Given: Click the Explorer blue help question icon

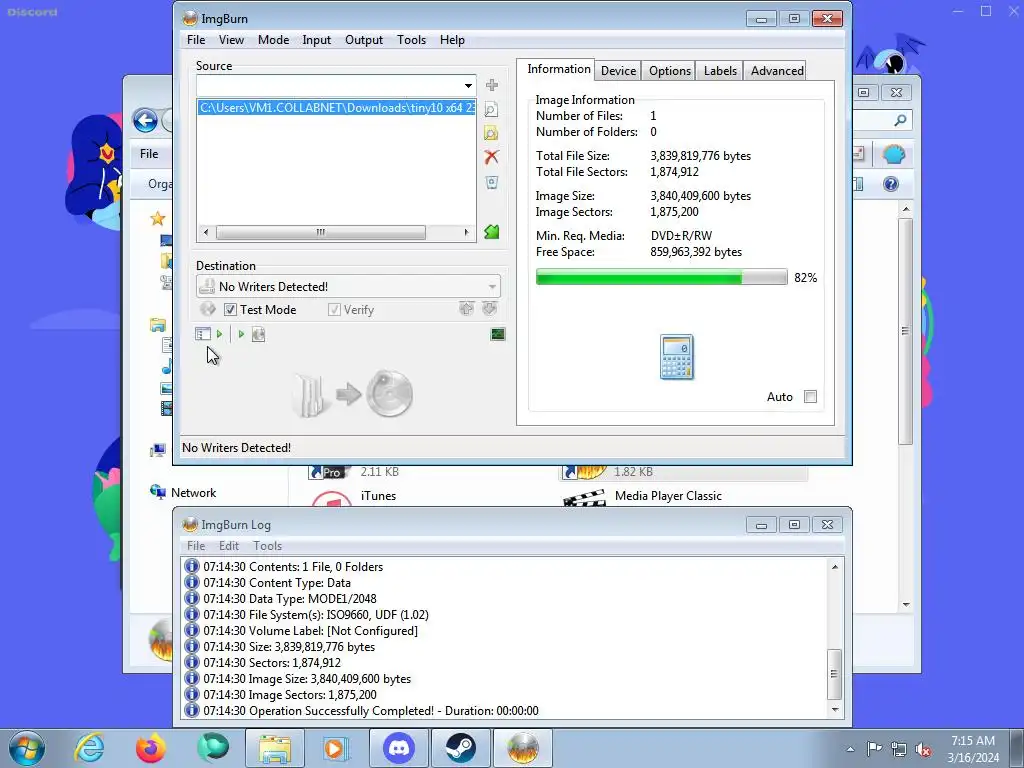Looking at the screenshot, I should pyautogui.click(x=891, y=184).
